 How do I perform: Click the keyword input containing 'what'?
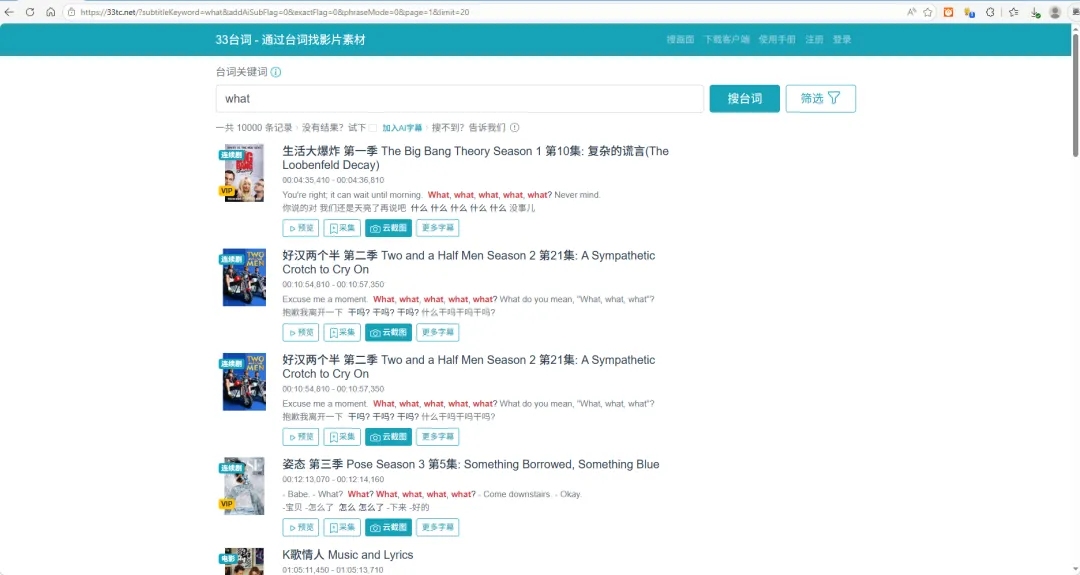[x=459, y=98]
